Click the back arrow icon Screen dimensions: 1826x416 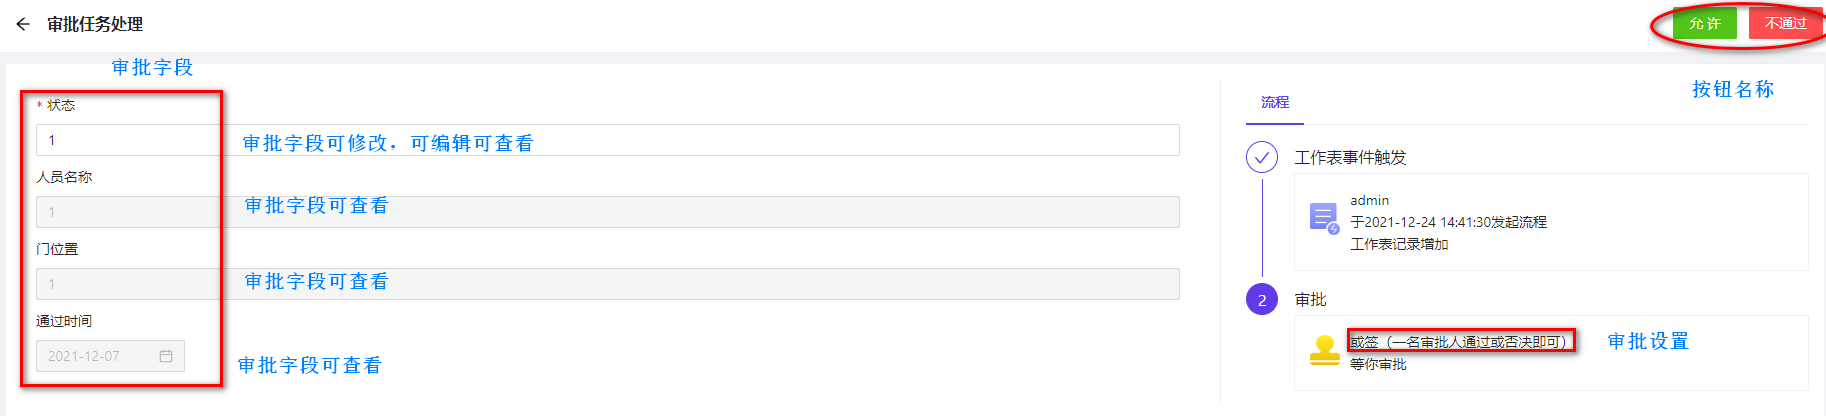pyautogui.click(x=23, y=24)
